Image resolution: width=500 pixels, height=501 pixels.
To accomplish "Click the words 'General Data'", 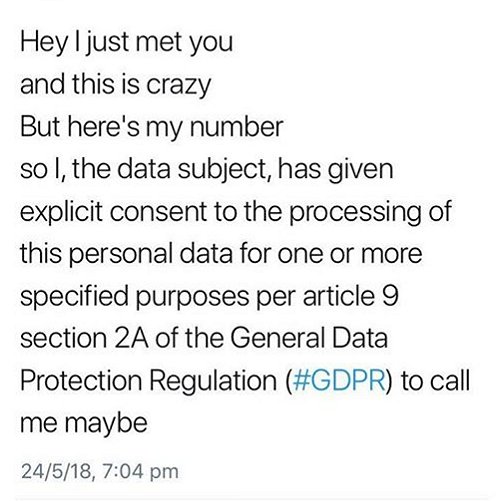I will pyautogui.click(x=309, y=338).
